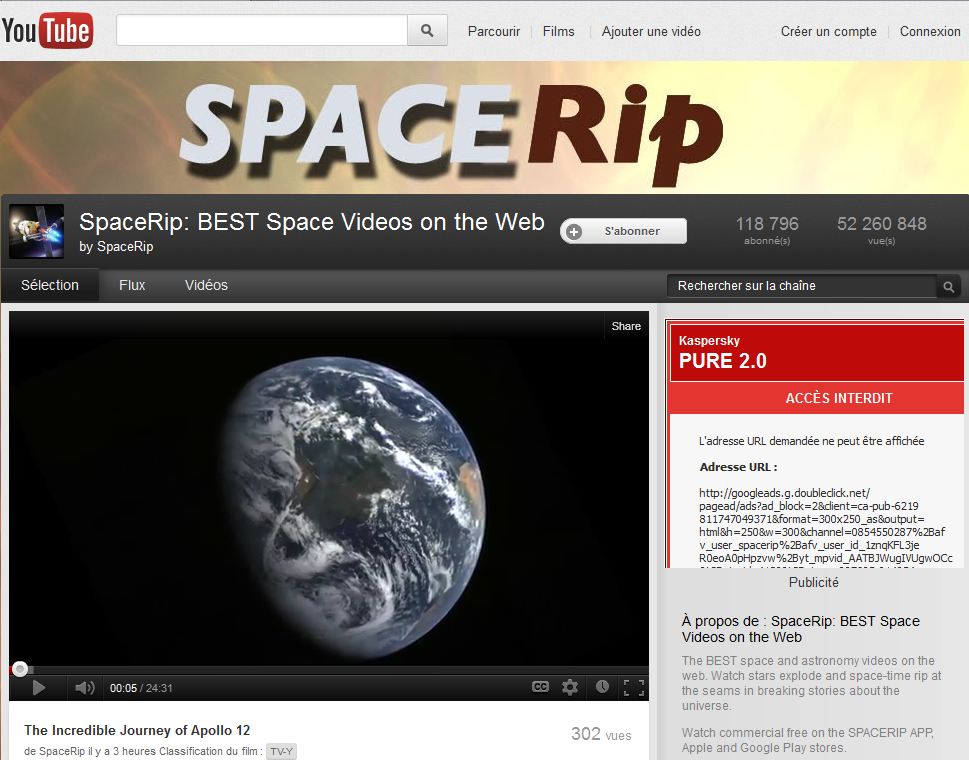The width and height of the screenshot is (969, 760).
Task: Click the '52 260 848' views count
Action: pyautogui.click(x=882, y=224)
